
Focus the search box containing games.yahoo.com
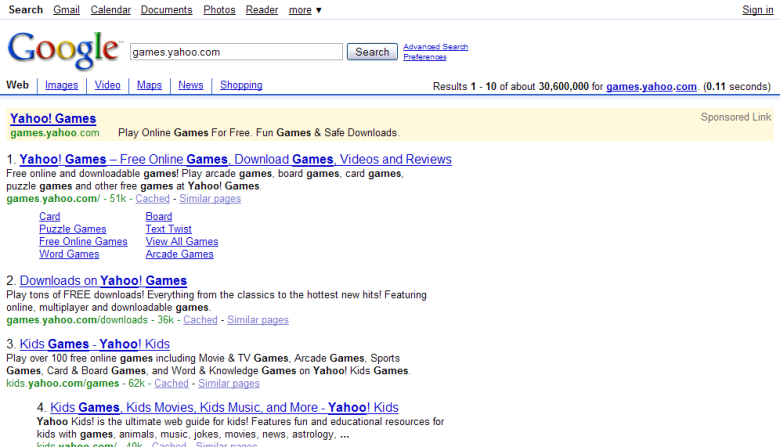[x=236, y=52]
